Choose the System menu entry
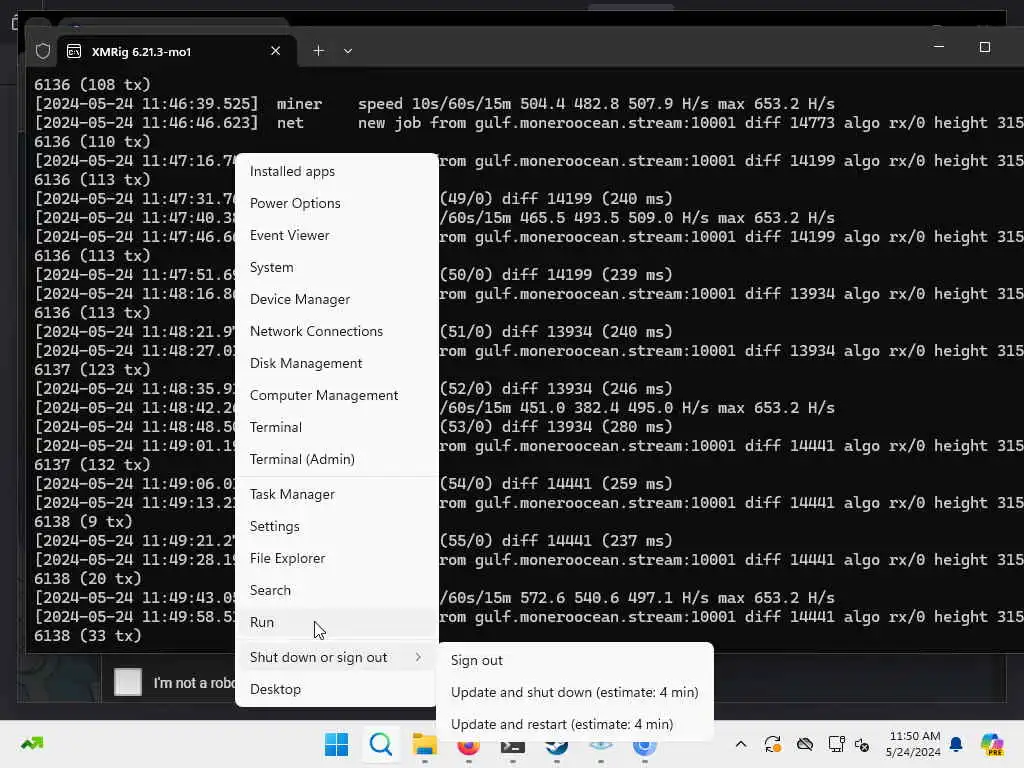The image size is (1024, 768). click(x=336, y=267)
